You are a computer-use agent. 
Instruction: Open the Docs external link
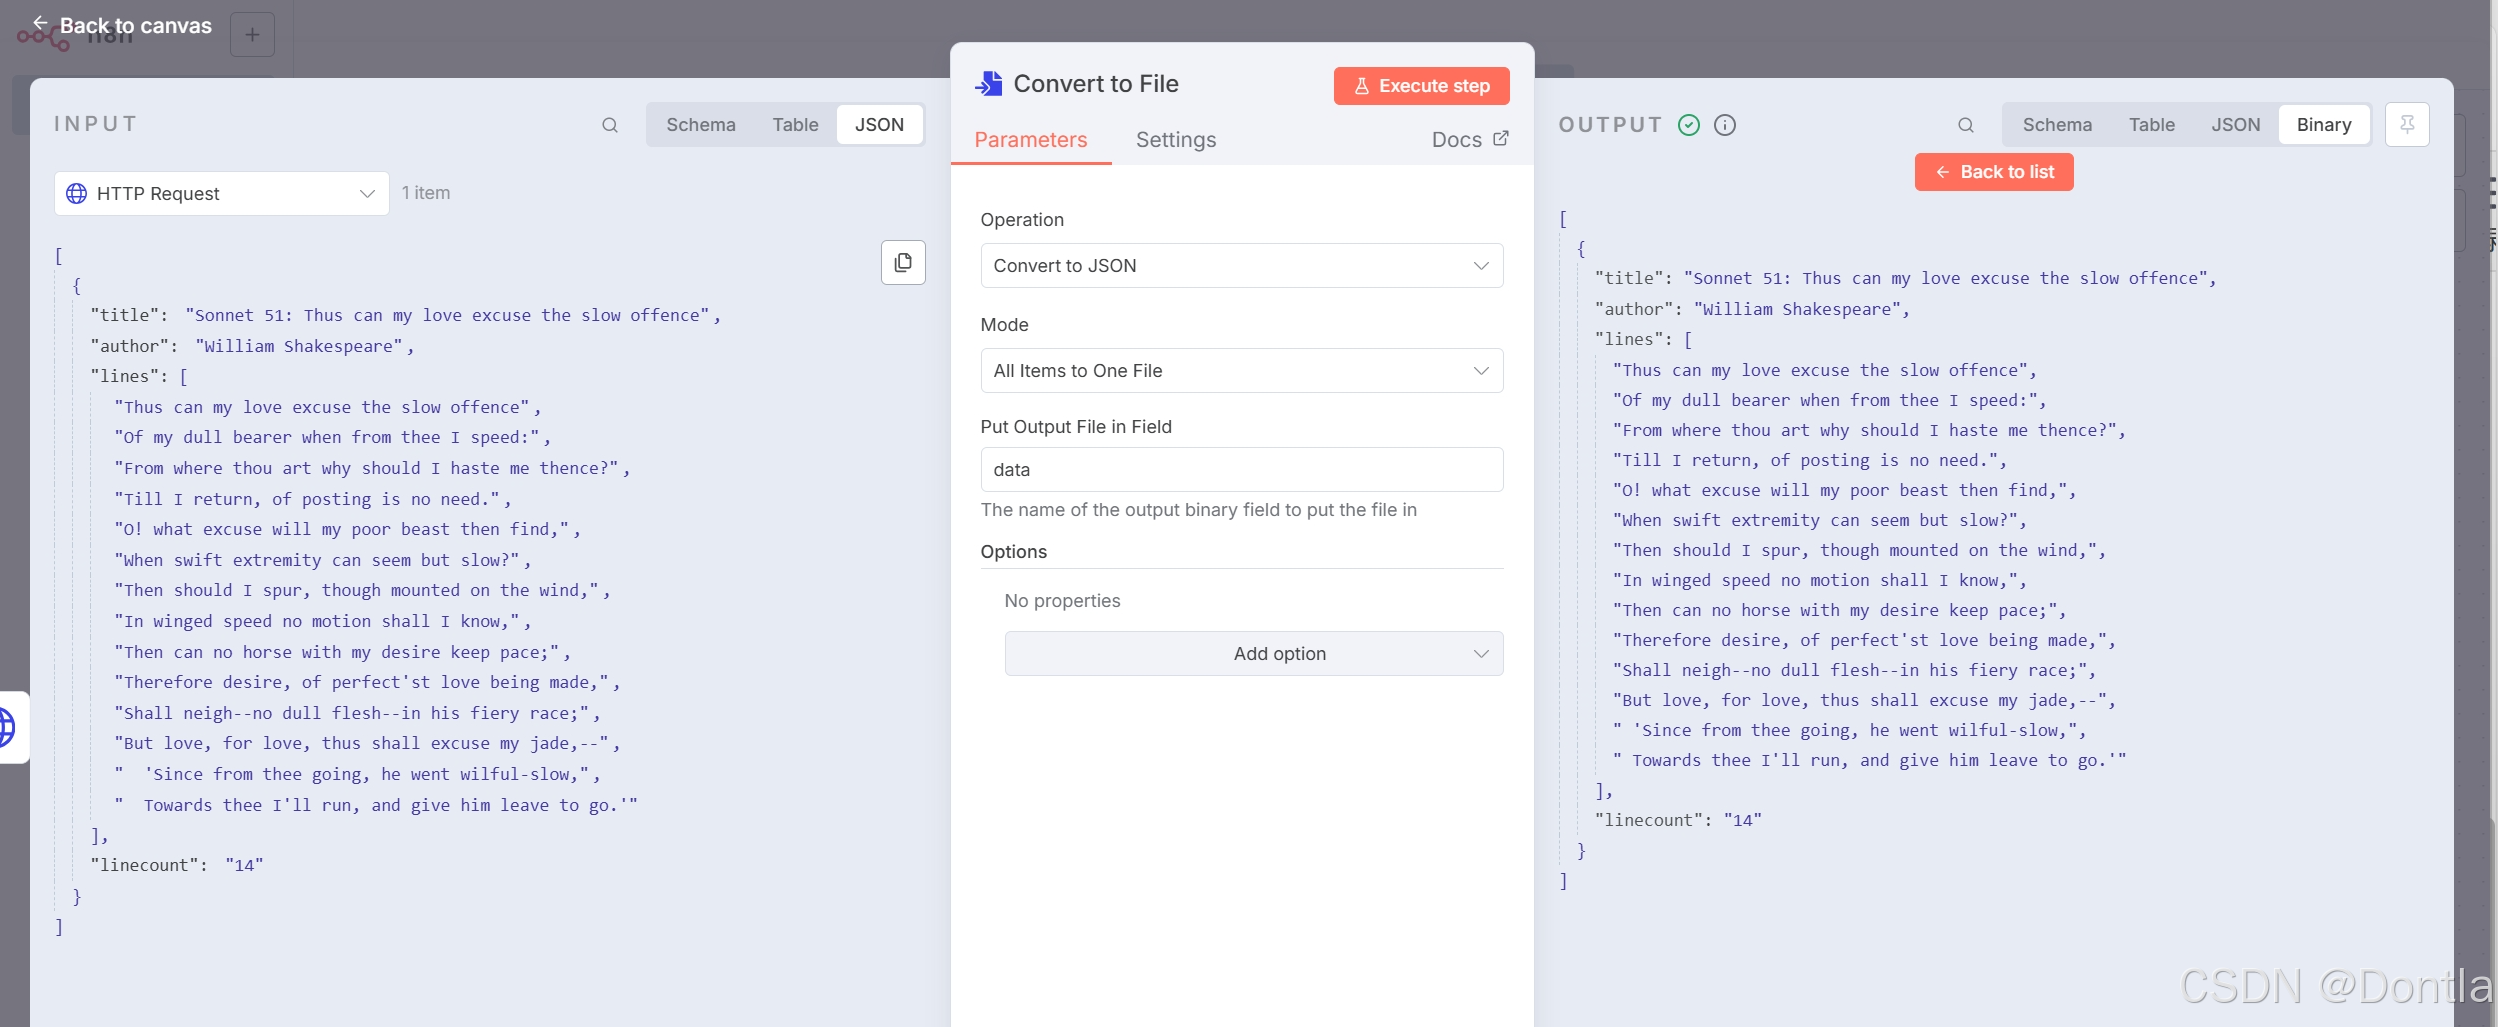tap(1470, 140)
